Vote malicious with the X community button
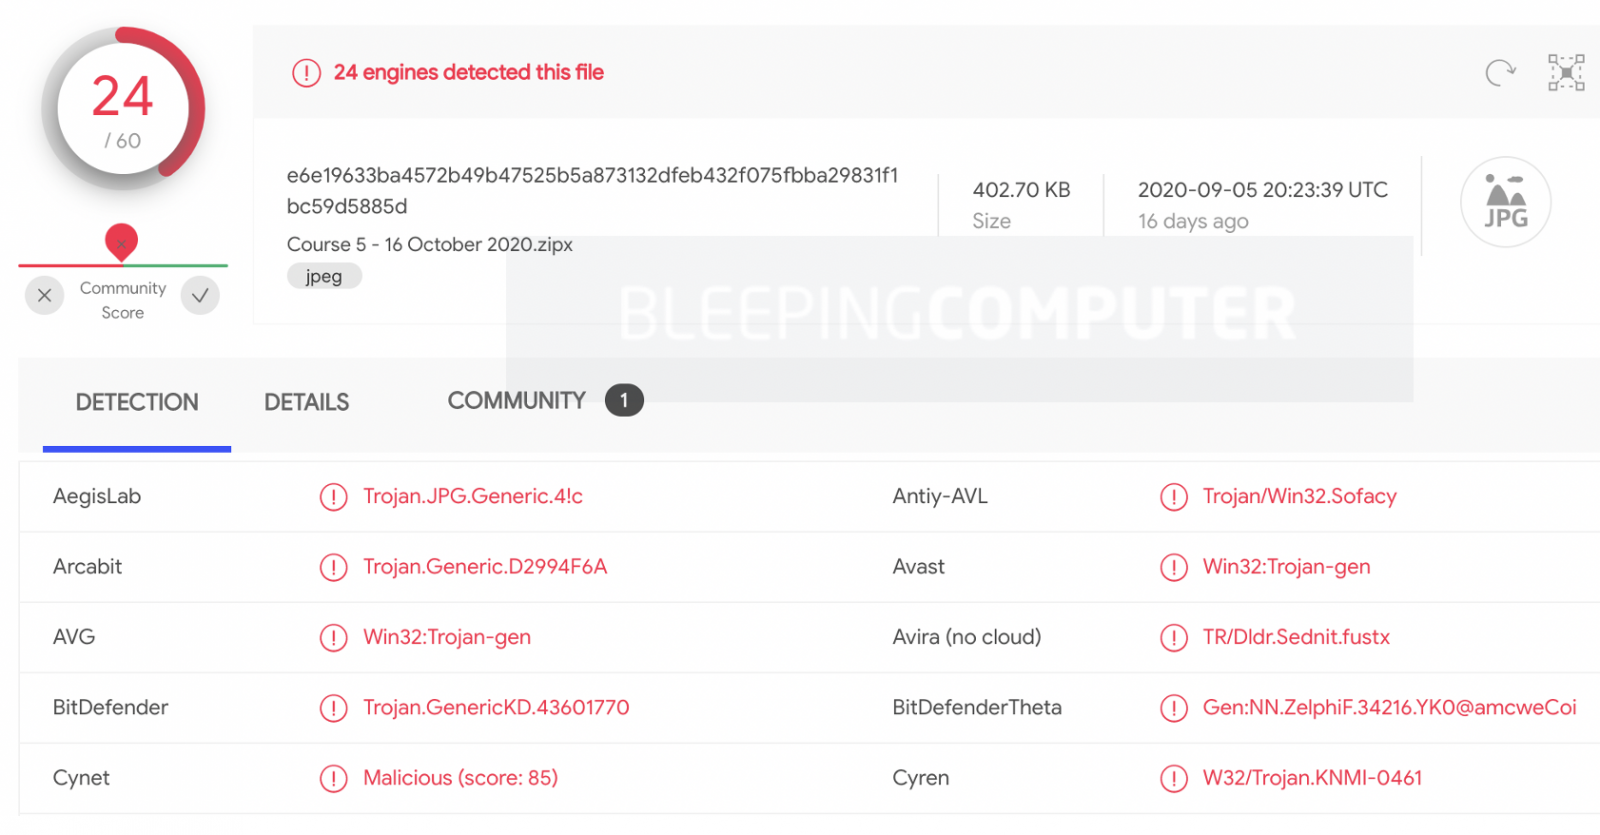The width and height of the screenshot is (1600, 835). click(44, 295)
